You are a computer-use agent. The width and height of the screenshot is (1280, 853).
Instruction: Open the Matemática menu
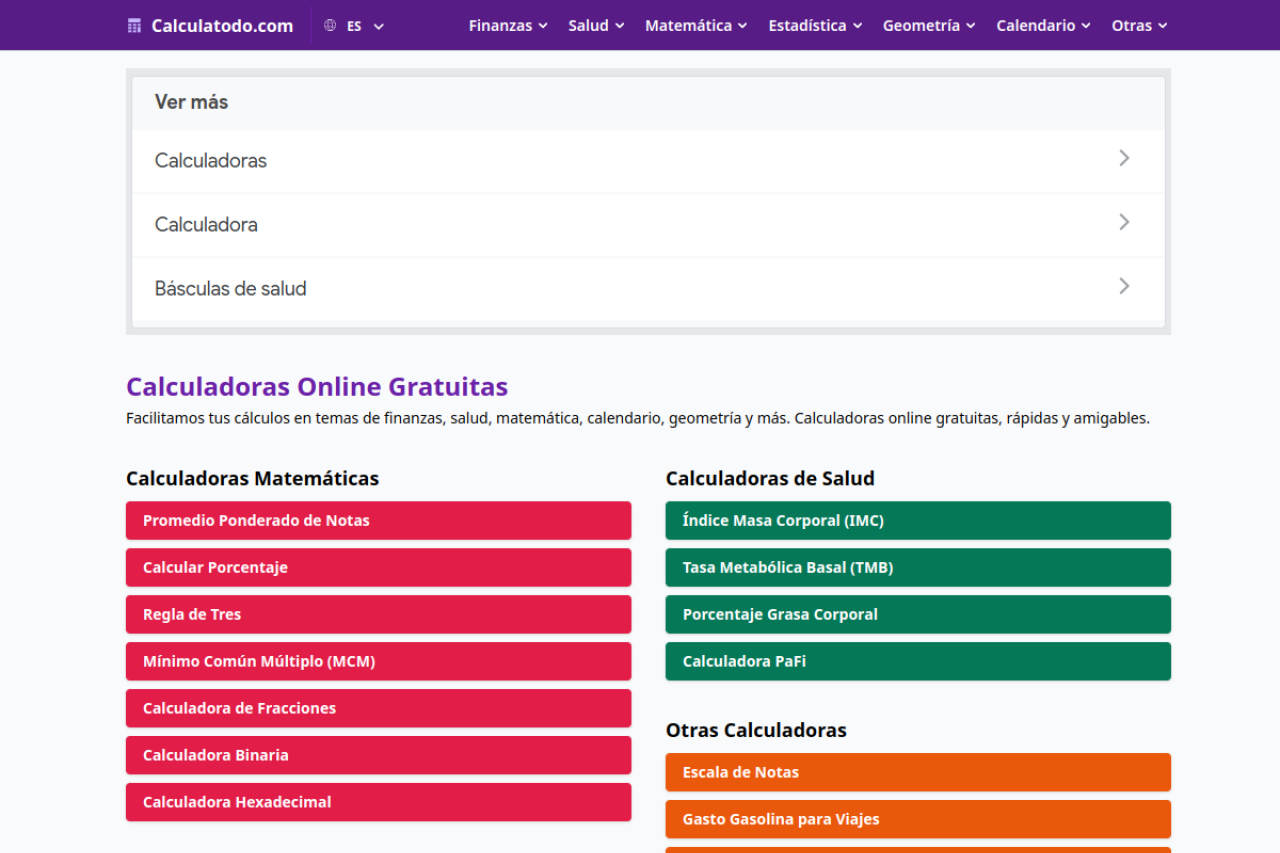696,26
